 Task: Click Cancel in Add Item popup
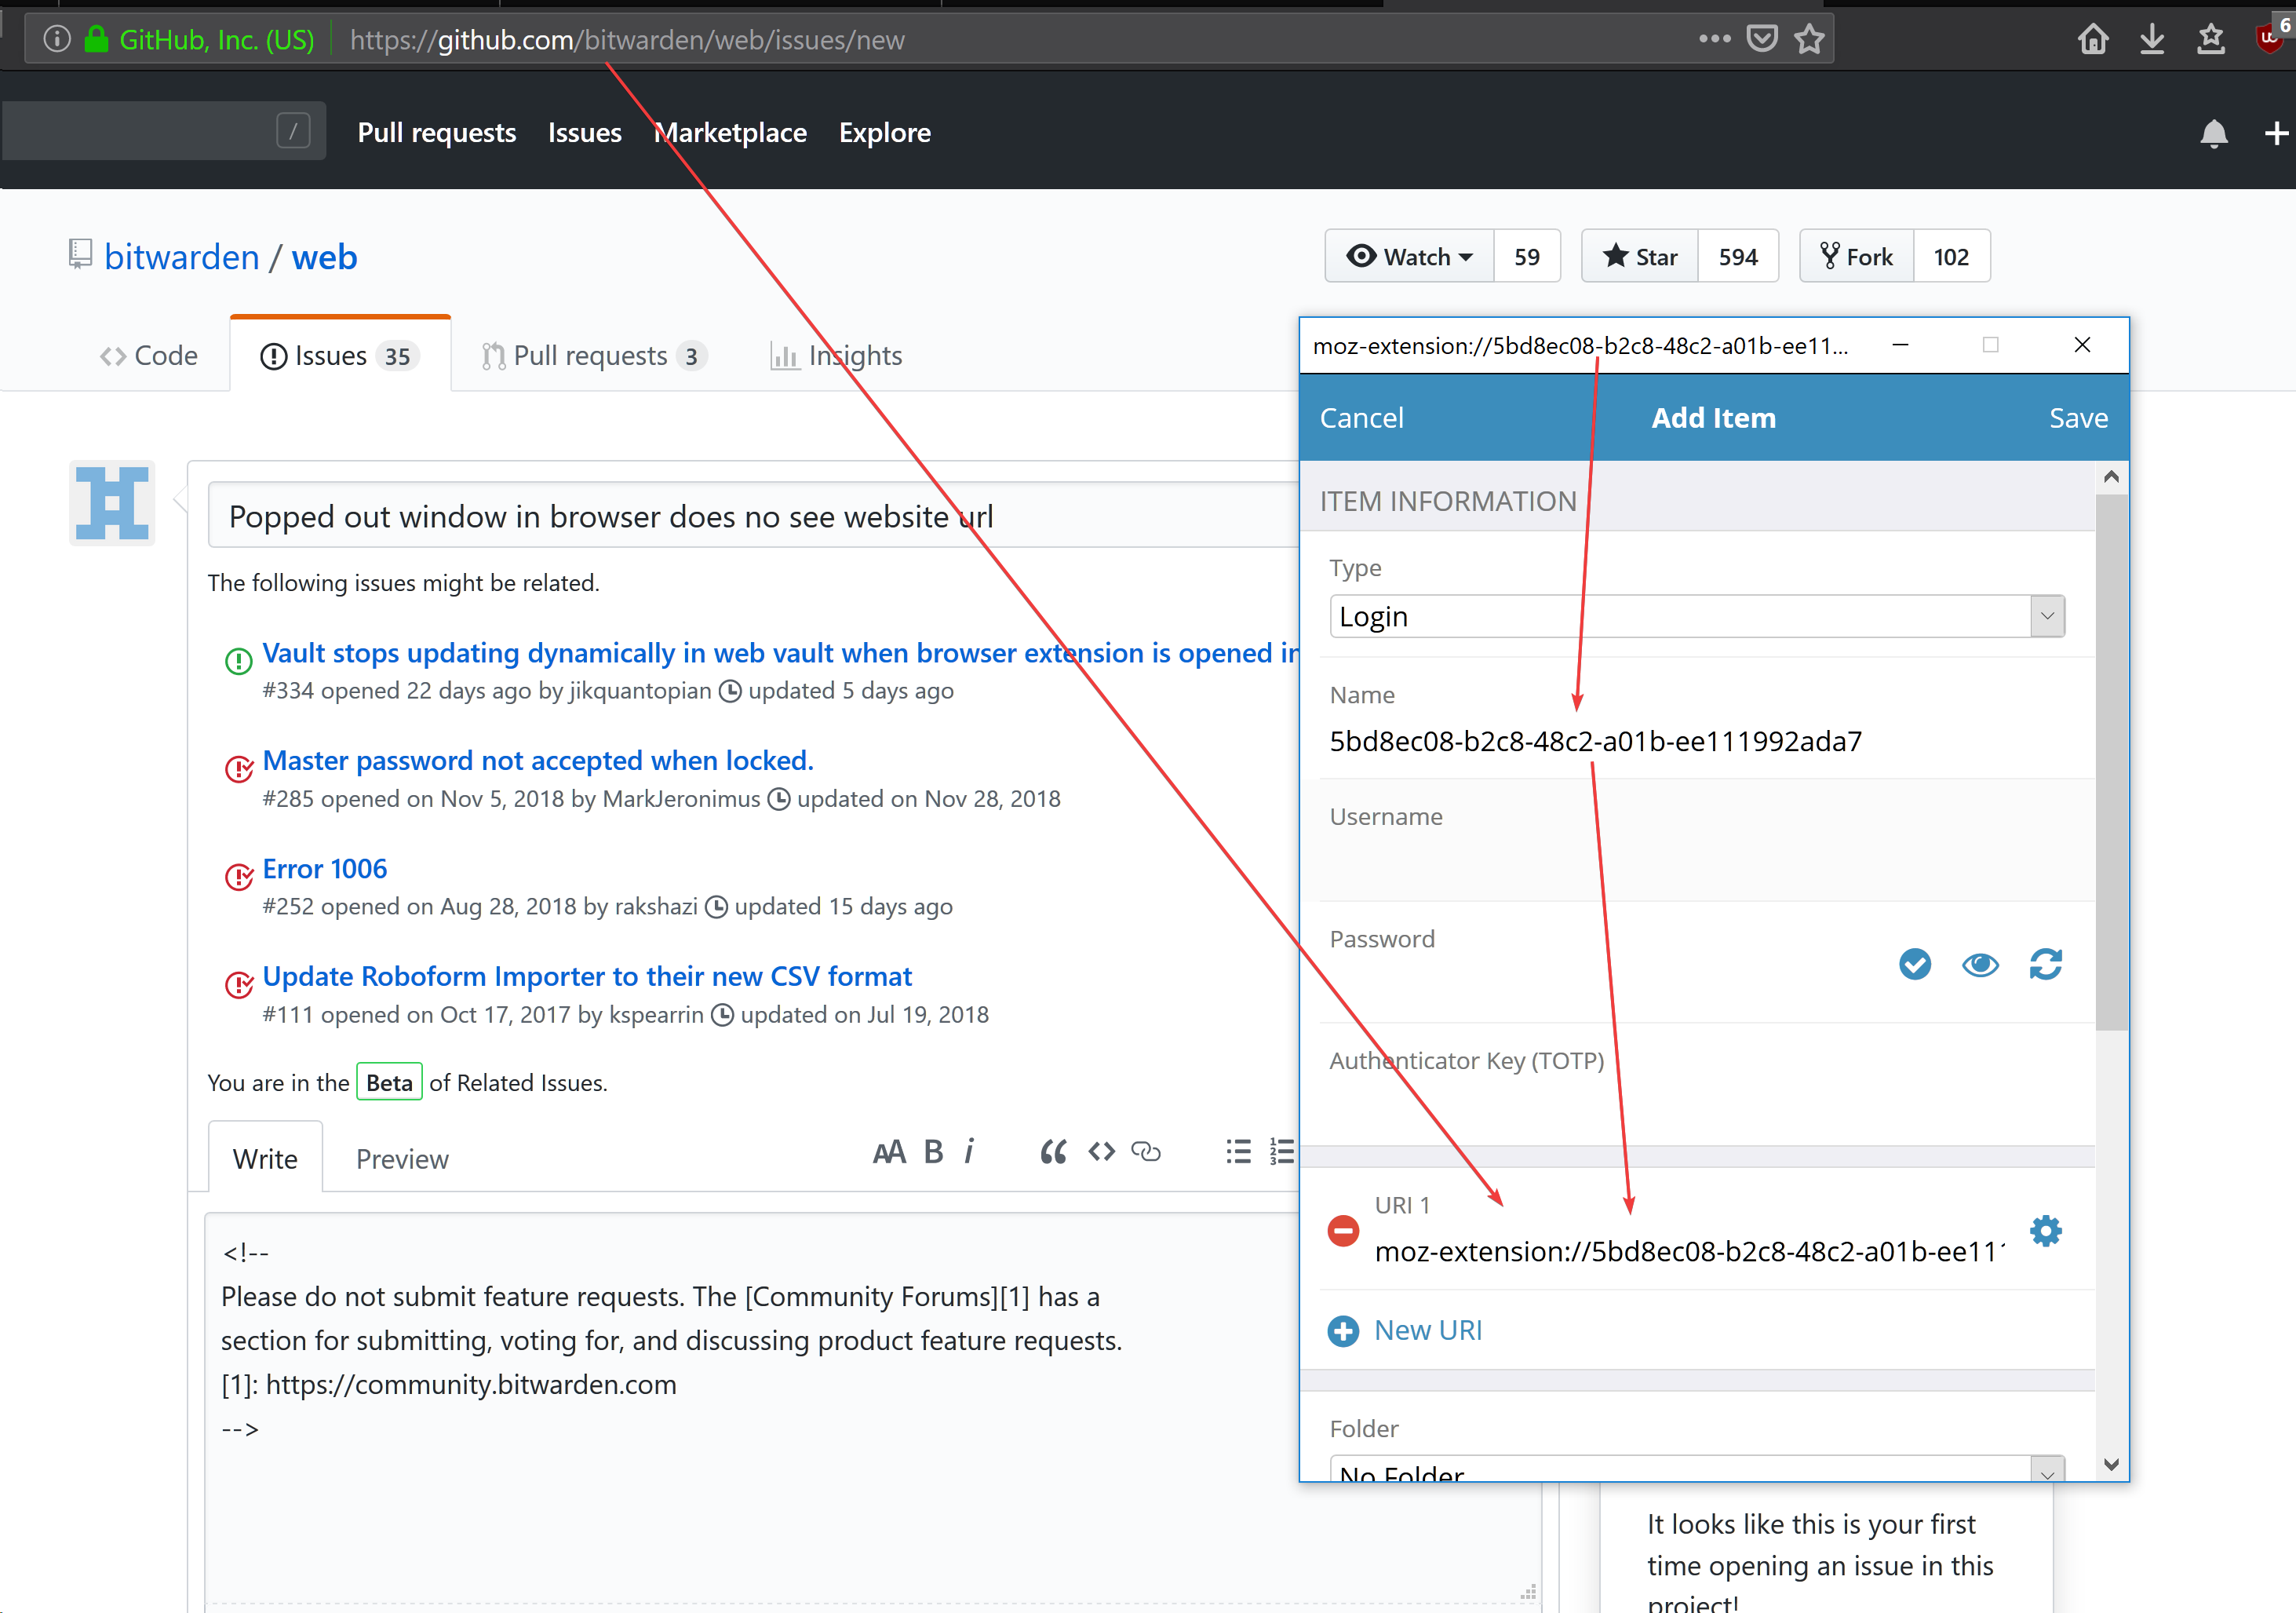click(x=1361, y=418)
